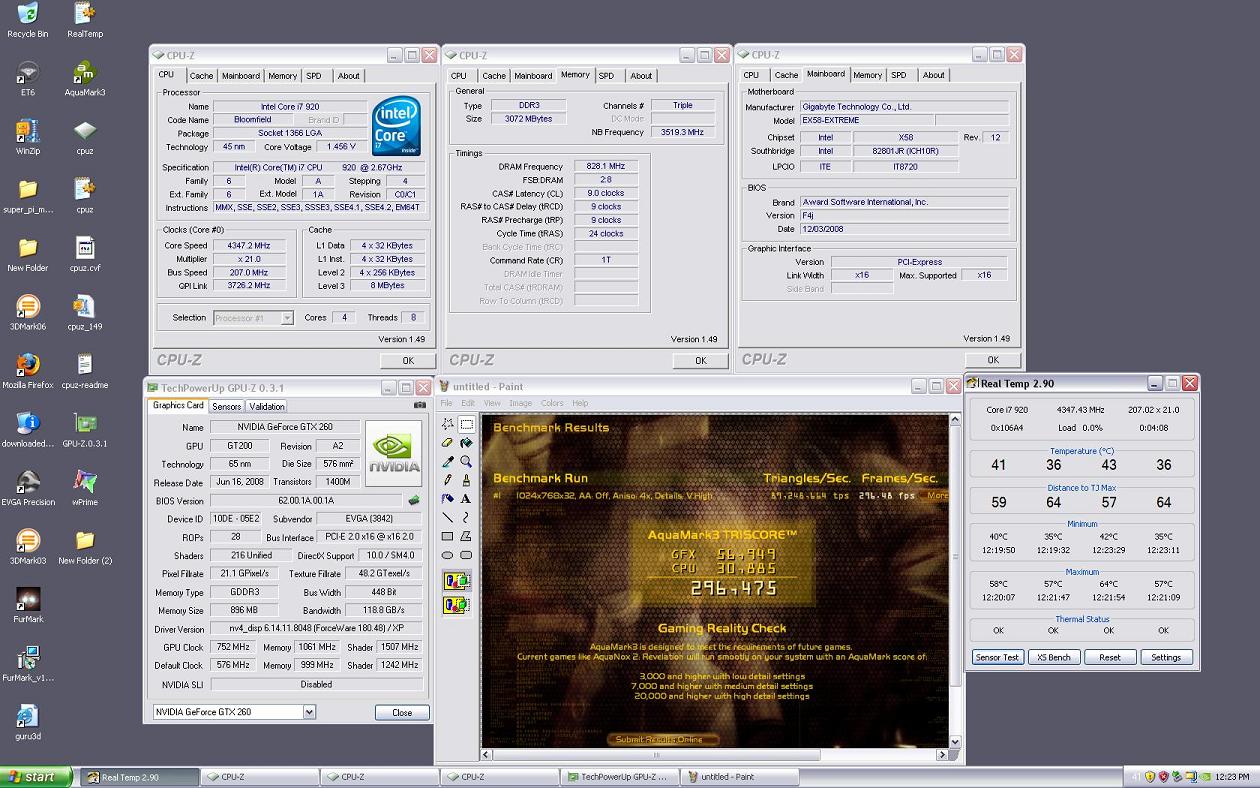This screenshot has width=1260, height=788.
Task: Click Reset in Real Temp
Action: tap(1110, 657)
